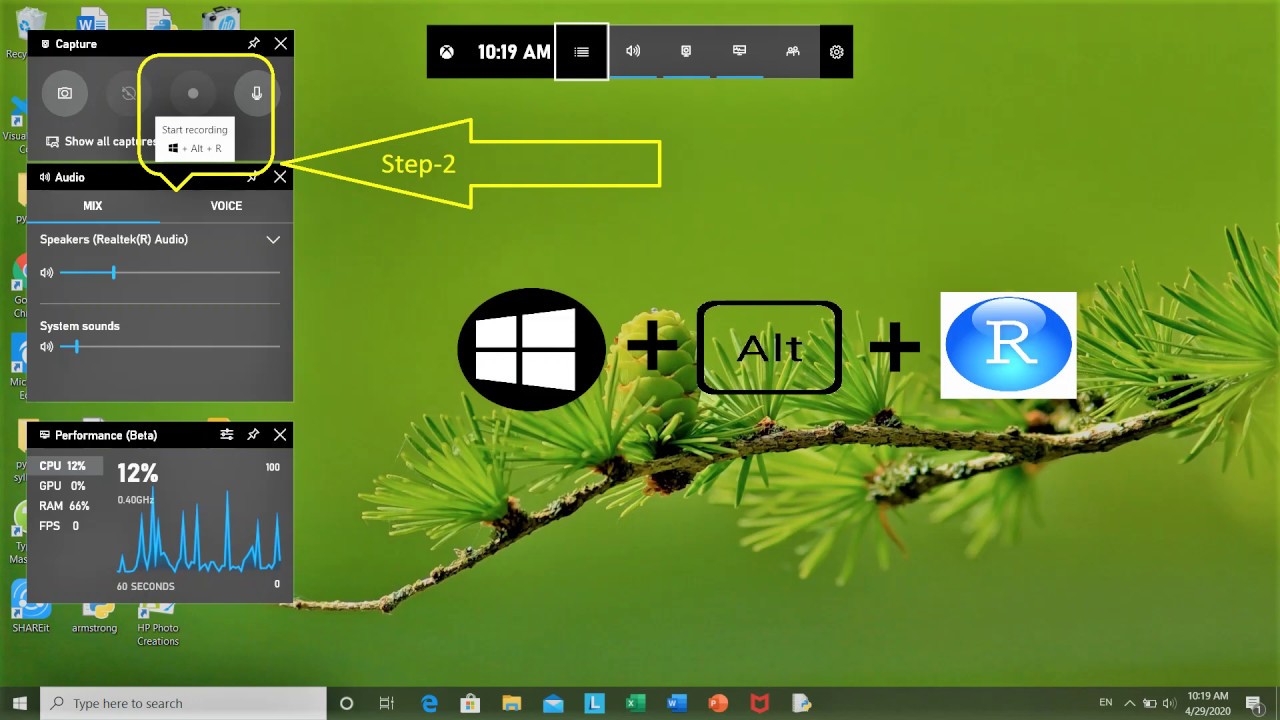Open Mail app from taskbar
1280x720 pixels.
pos(553,703)
